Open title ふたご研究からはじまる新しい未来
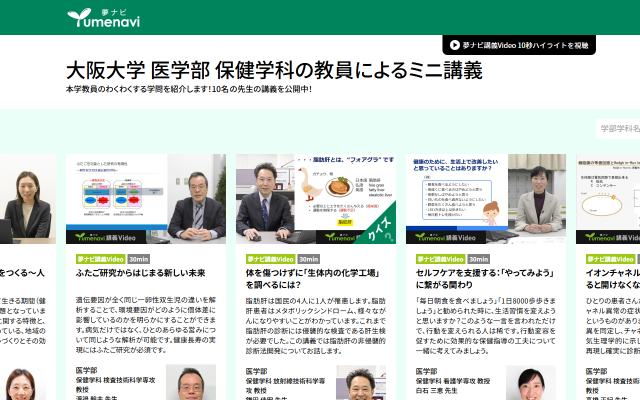Viewport: 640px width, 400px height. (x=141, y=273)
